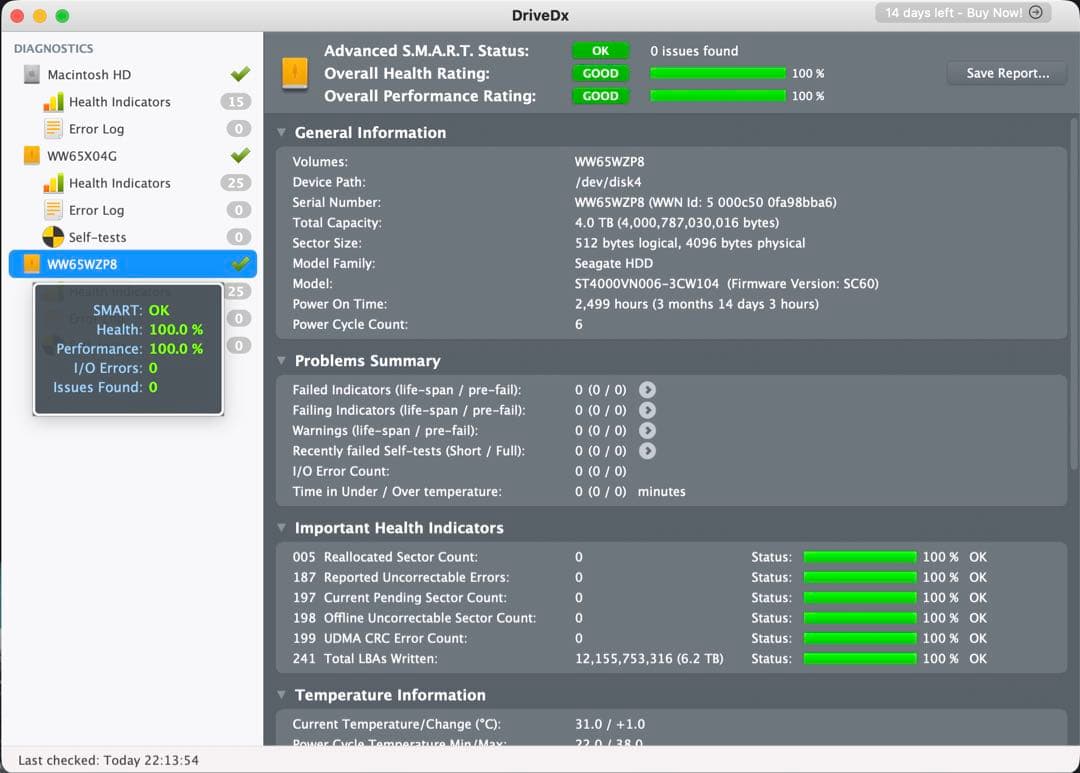
Task: Click the vertical scrollbar of the report pane
Action: [x=1074, y=296]
